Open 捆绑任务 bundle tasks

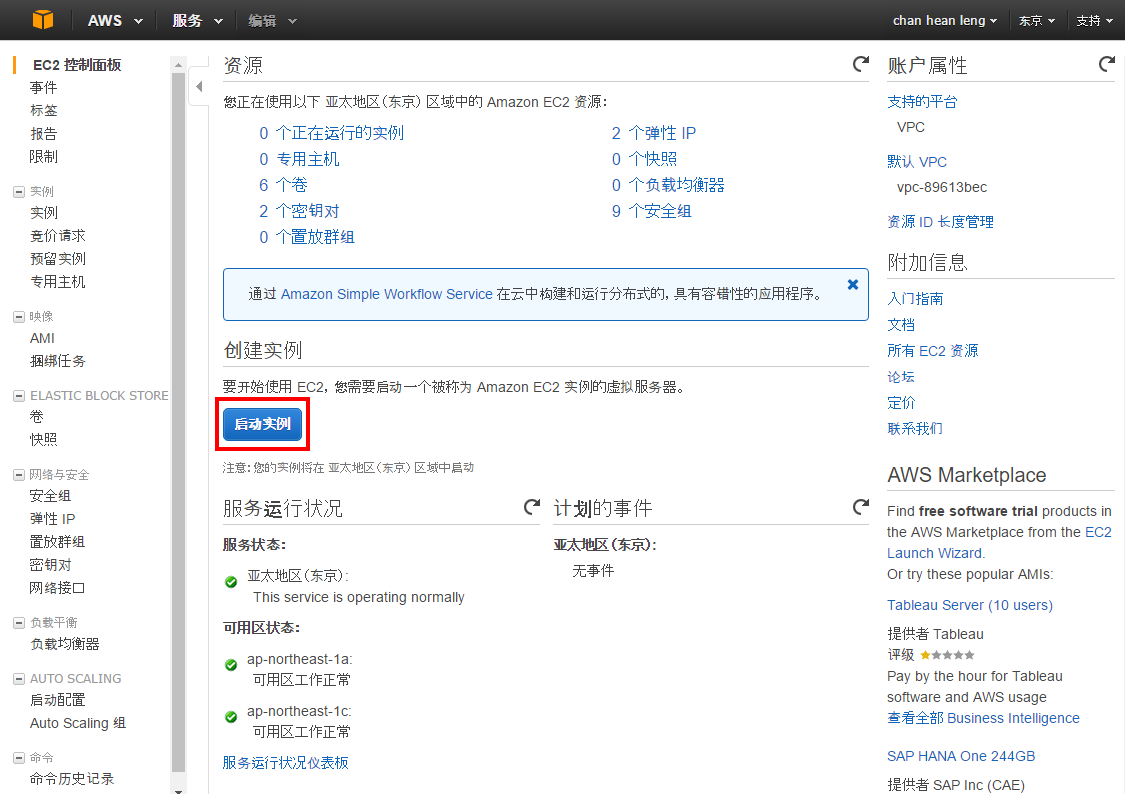(57, 361)
